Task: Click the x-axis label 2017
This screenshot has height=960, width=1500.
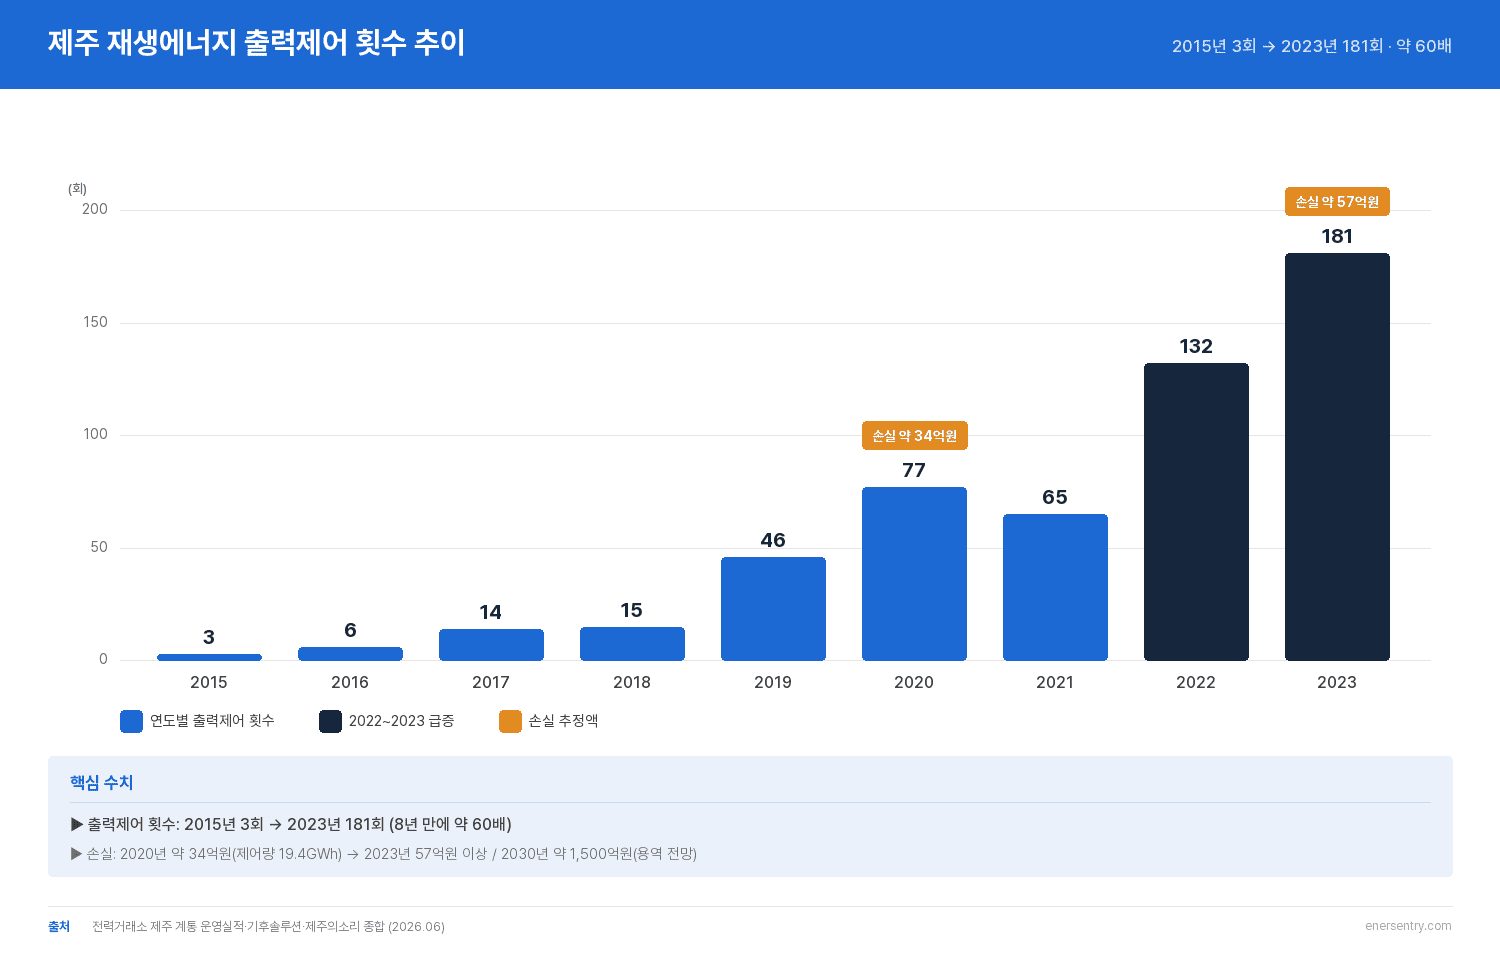Action: click(491, 682)
